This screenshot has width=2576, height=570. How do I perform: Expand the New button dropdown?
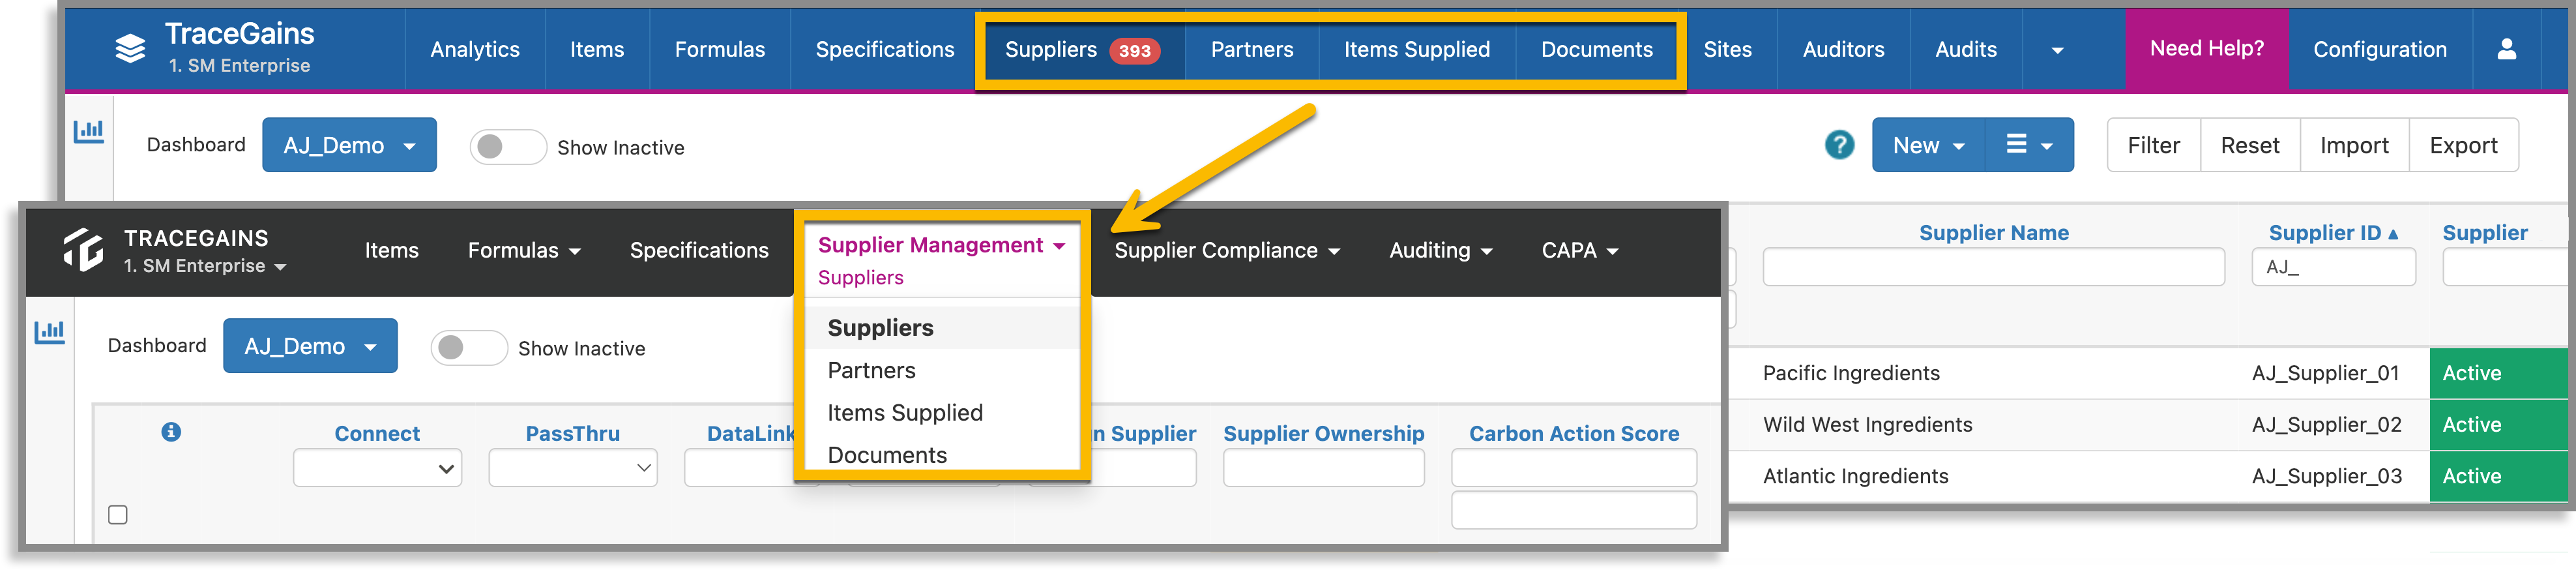[1928, 145]
